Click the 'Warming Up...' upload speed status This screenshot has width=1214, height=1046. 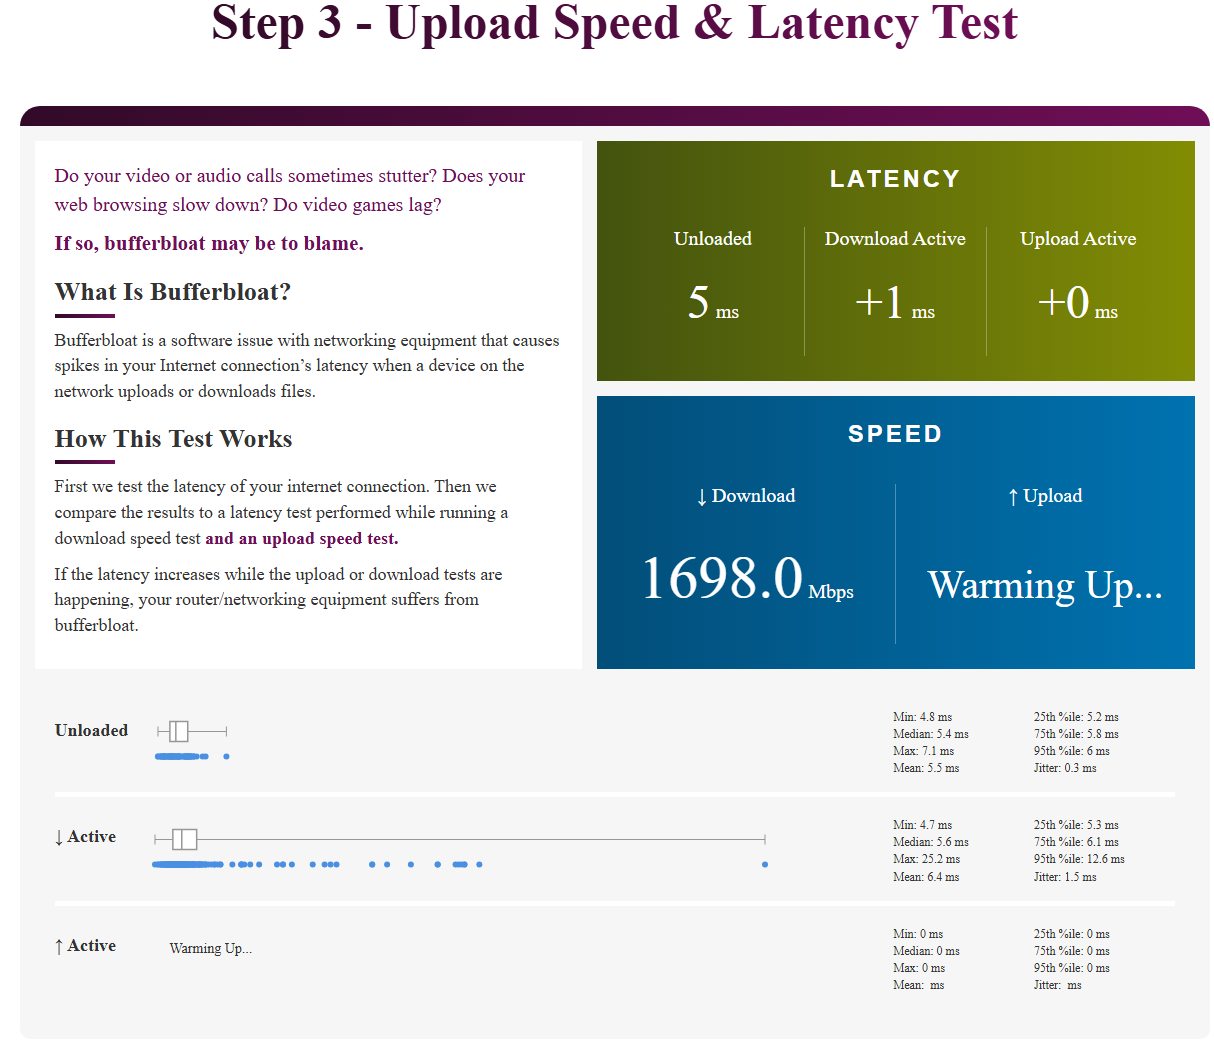click(1045, 584)
